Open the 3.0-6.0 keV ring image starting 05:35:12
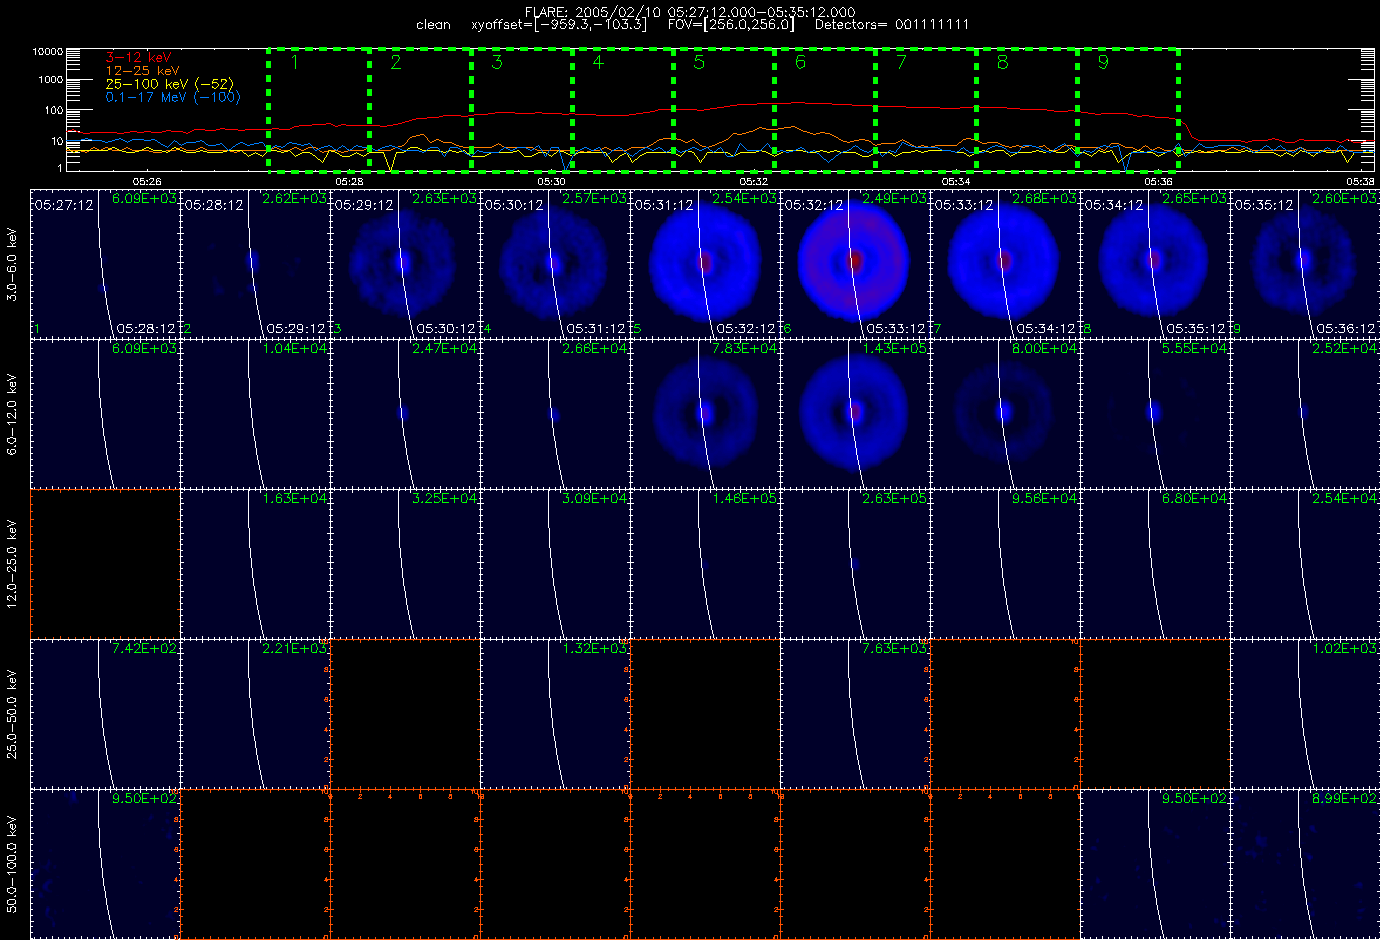This screenshot has width=1380, height=940. (1302, 262)
